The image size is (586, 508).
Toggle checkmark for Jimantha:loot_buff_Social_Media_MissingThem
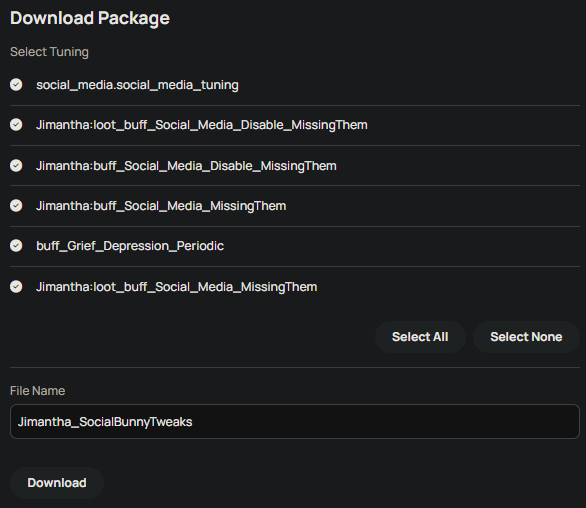(x=16, y=287)
